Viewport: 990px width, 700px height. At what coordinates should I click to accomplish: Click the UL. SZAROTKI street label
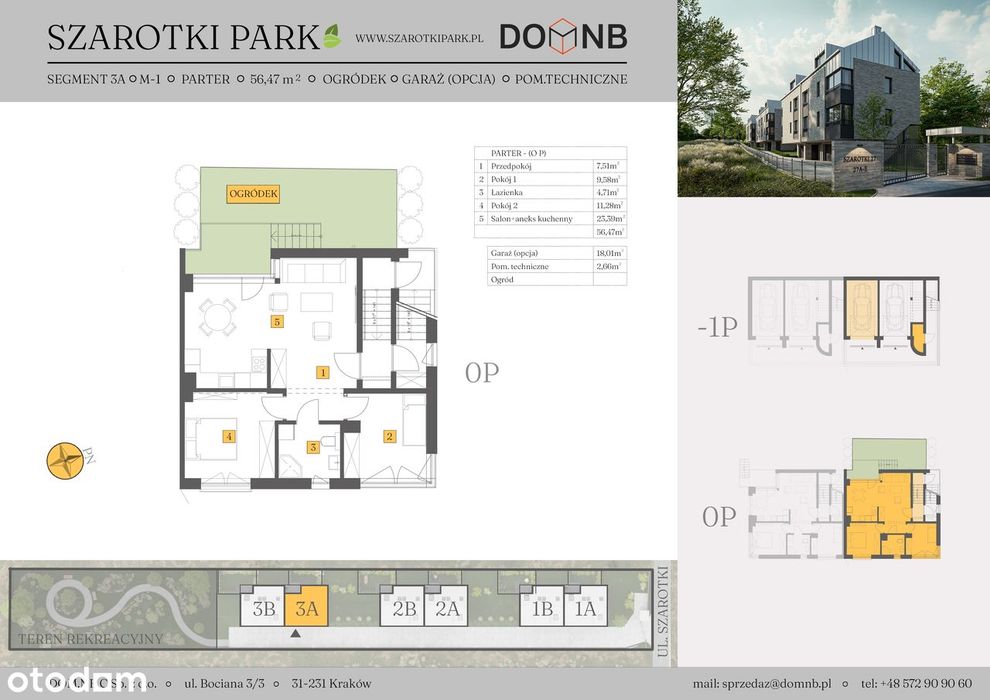(x=662, y=612)
